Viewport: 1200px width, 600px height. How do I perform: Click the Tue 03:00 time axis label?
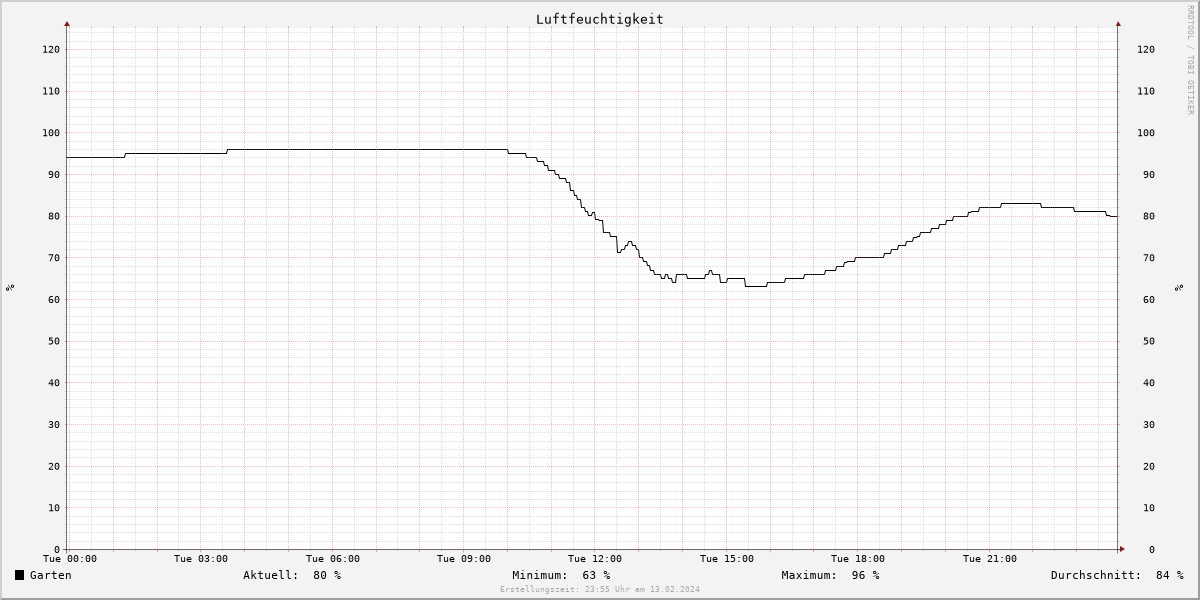(201, 559)
